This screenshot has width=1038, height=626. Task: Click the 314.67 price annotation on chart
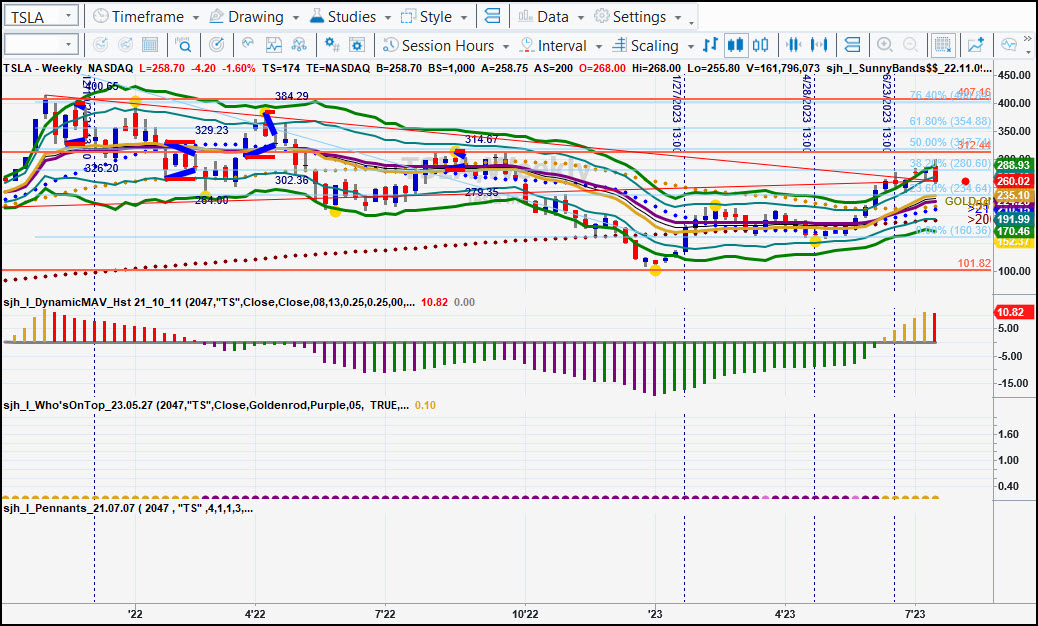(x=481, y=139)
